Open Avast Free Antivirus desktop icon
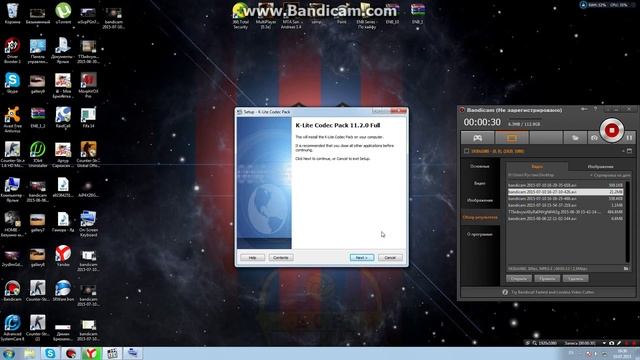Viewport: 640px width, 360px height. click(x=12, y=119)
